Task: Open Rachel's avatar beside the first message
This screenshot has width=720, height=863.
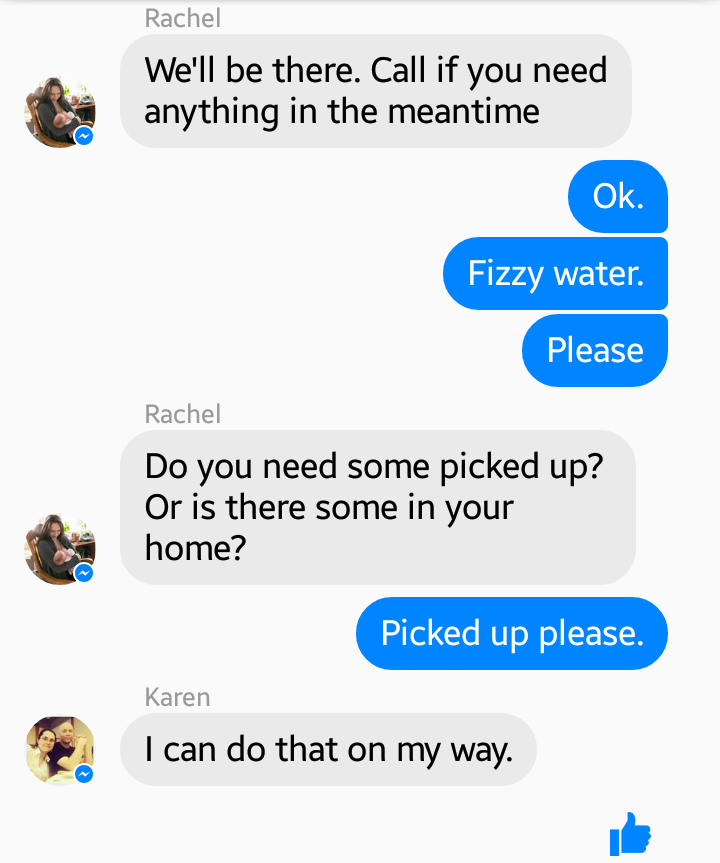Action: pyautogui.click(x=60, y=112)
